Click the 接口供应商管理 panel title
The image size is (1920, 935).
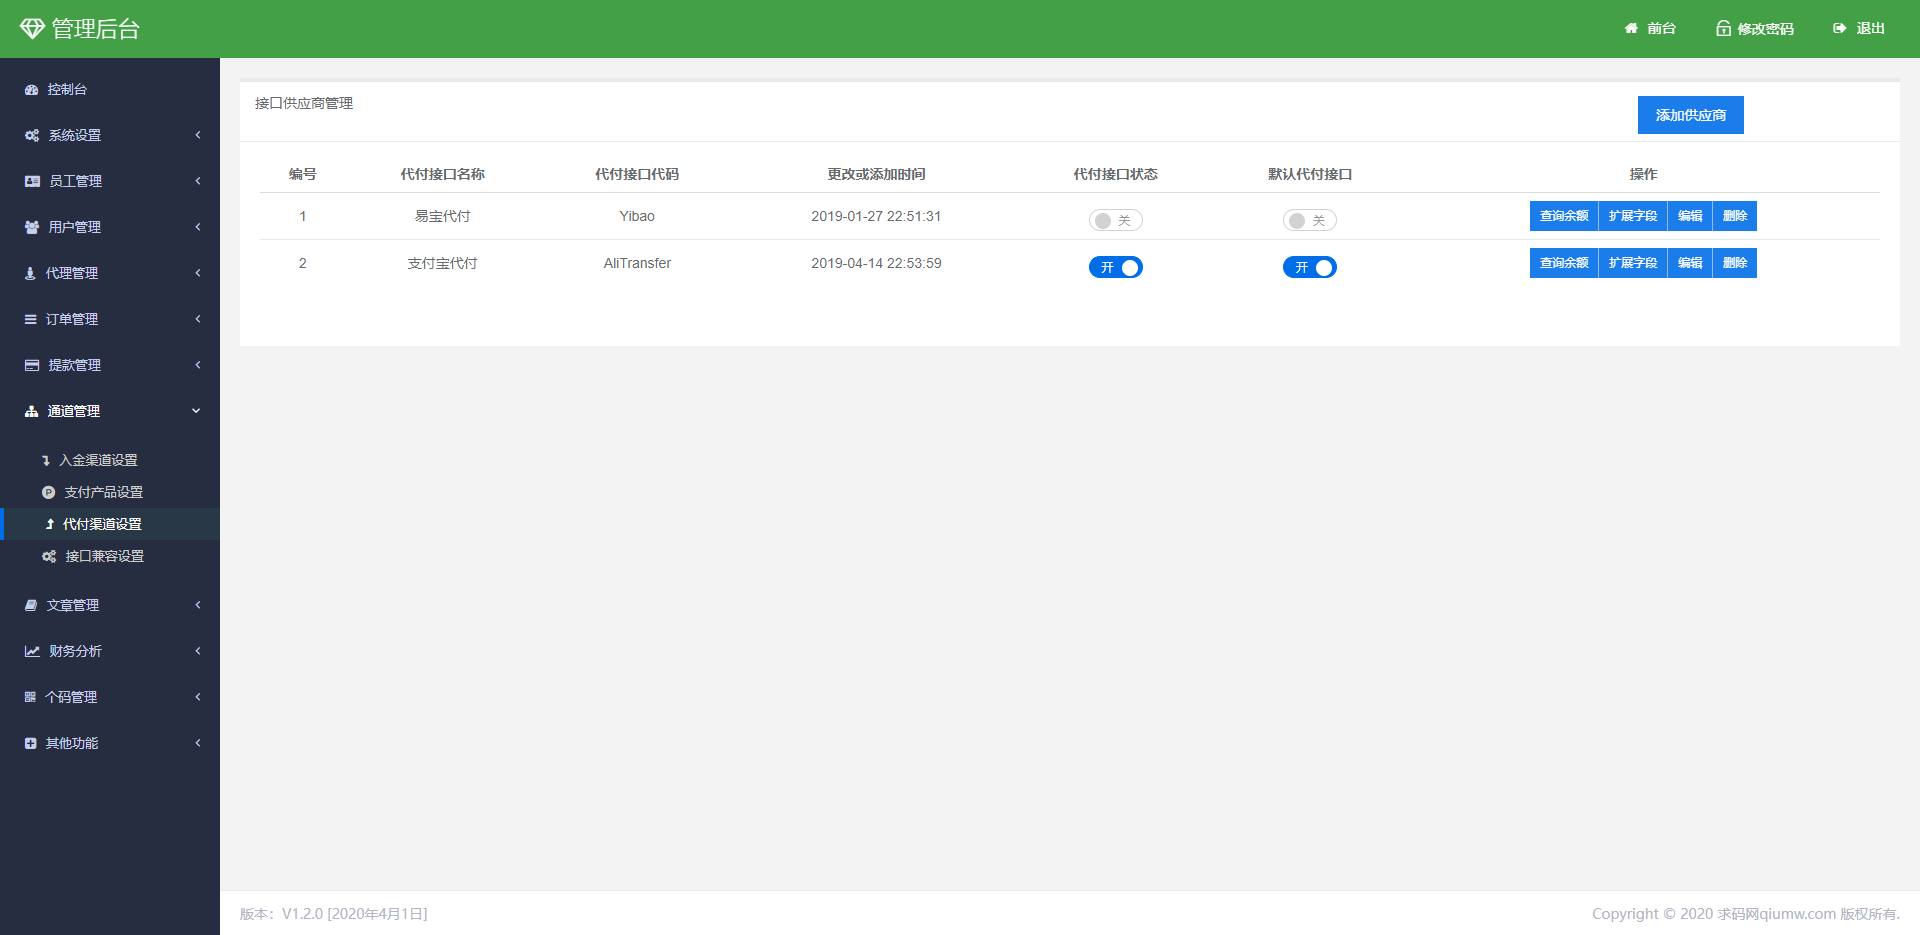click(304, 103)
